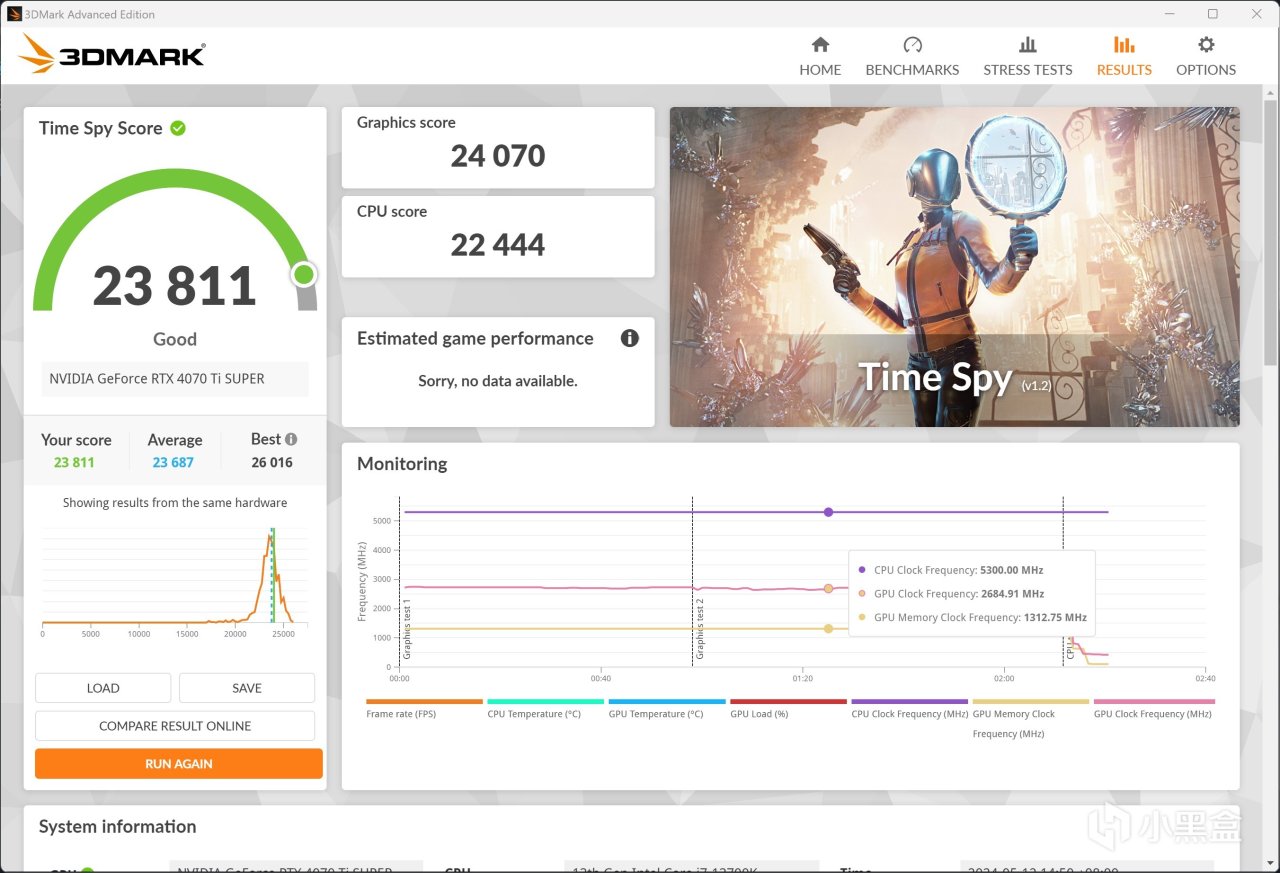Click the Graphics test 1 marker line
Screen dimensions: 1280x873
tap(400, 580)
